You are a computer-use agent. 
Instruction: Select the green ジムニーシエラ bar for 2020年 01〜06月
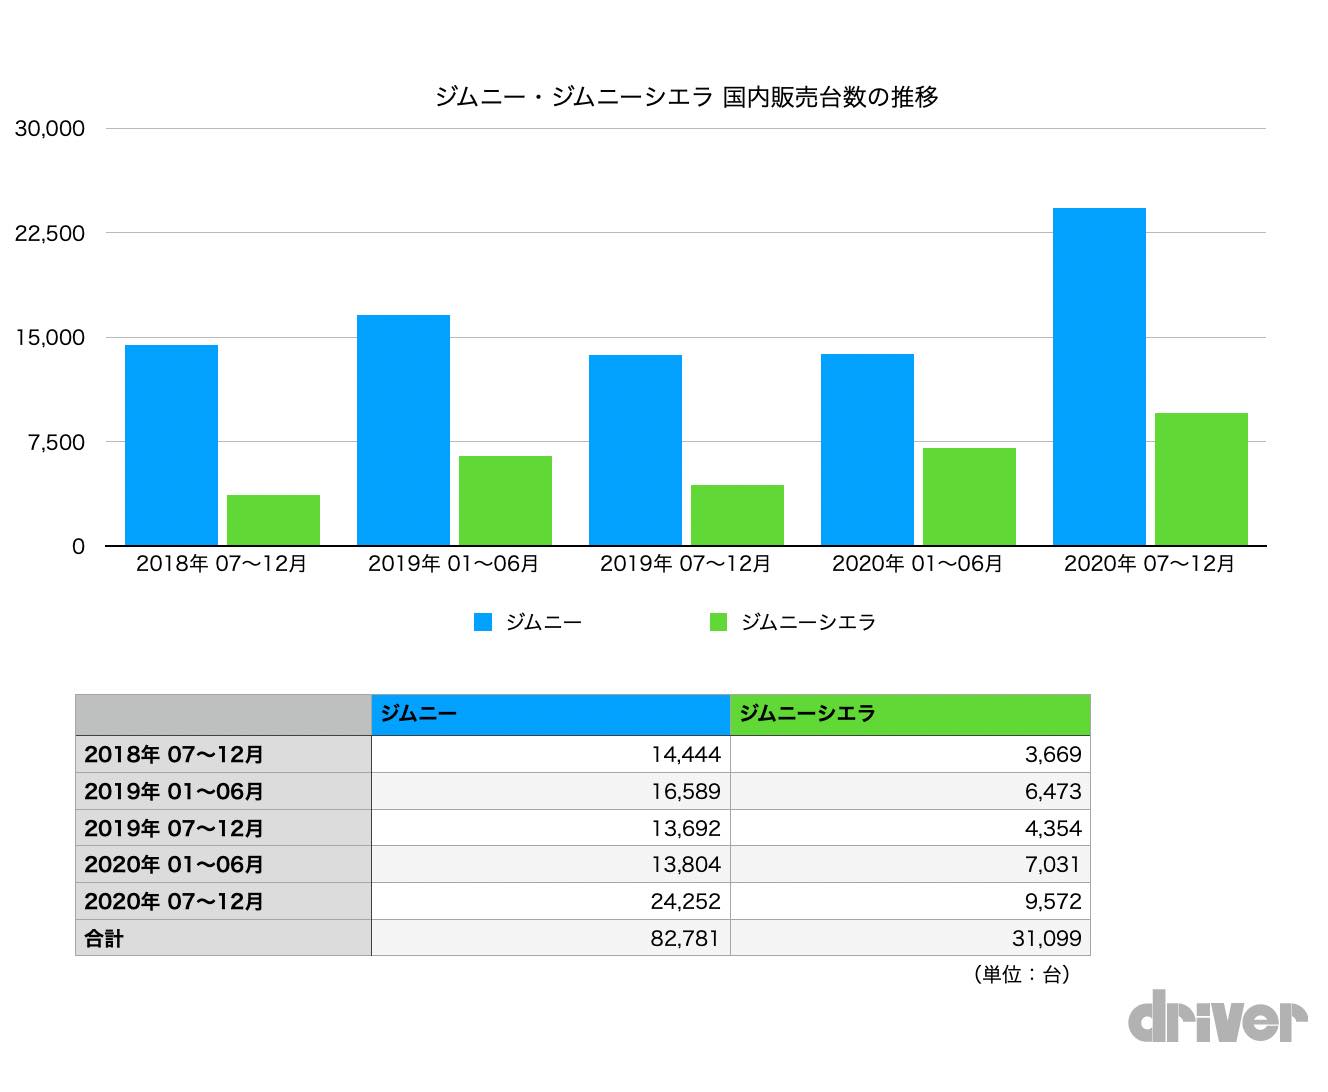tap(969, 497)
